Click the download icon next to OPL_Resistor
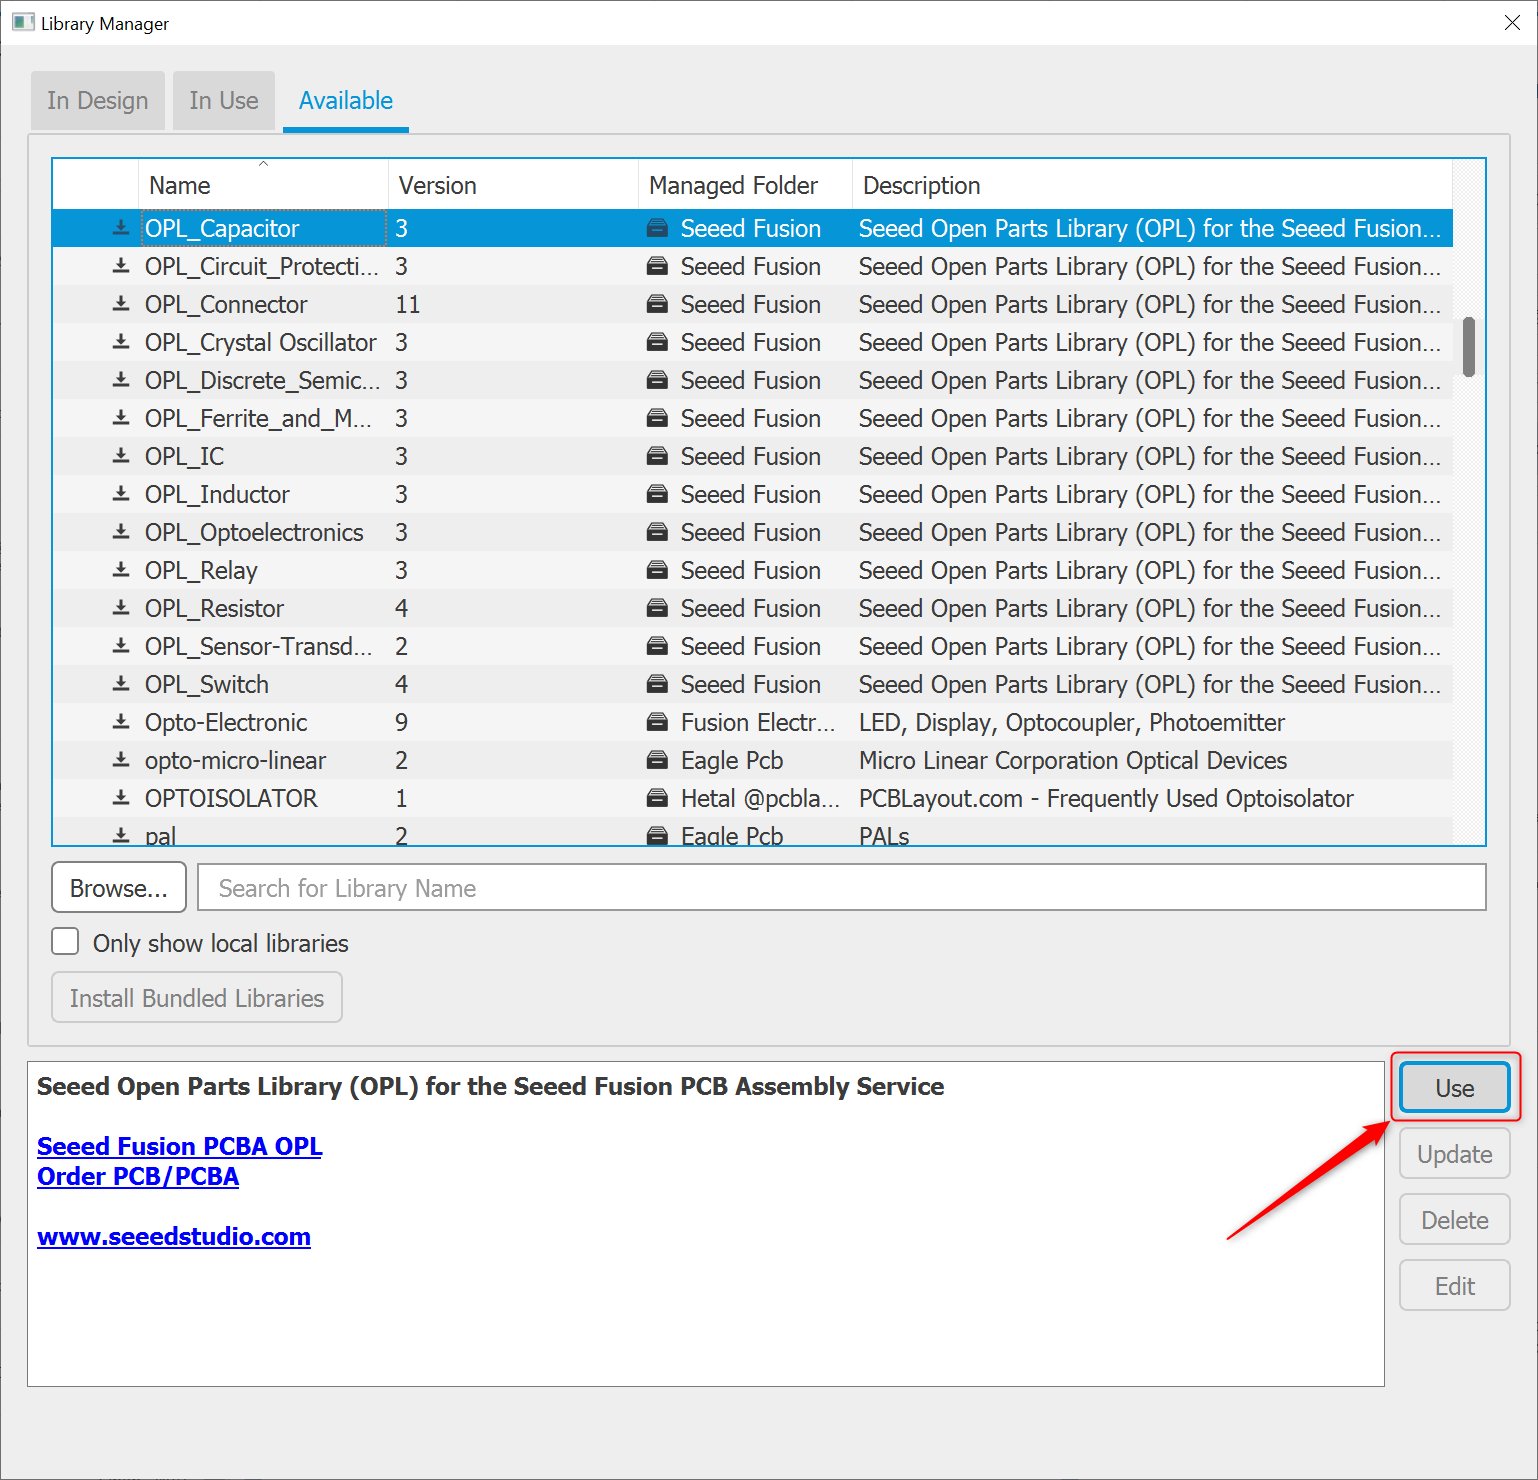 [121, 608]
